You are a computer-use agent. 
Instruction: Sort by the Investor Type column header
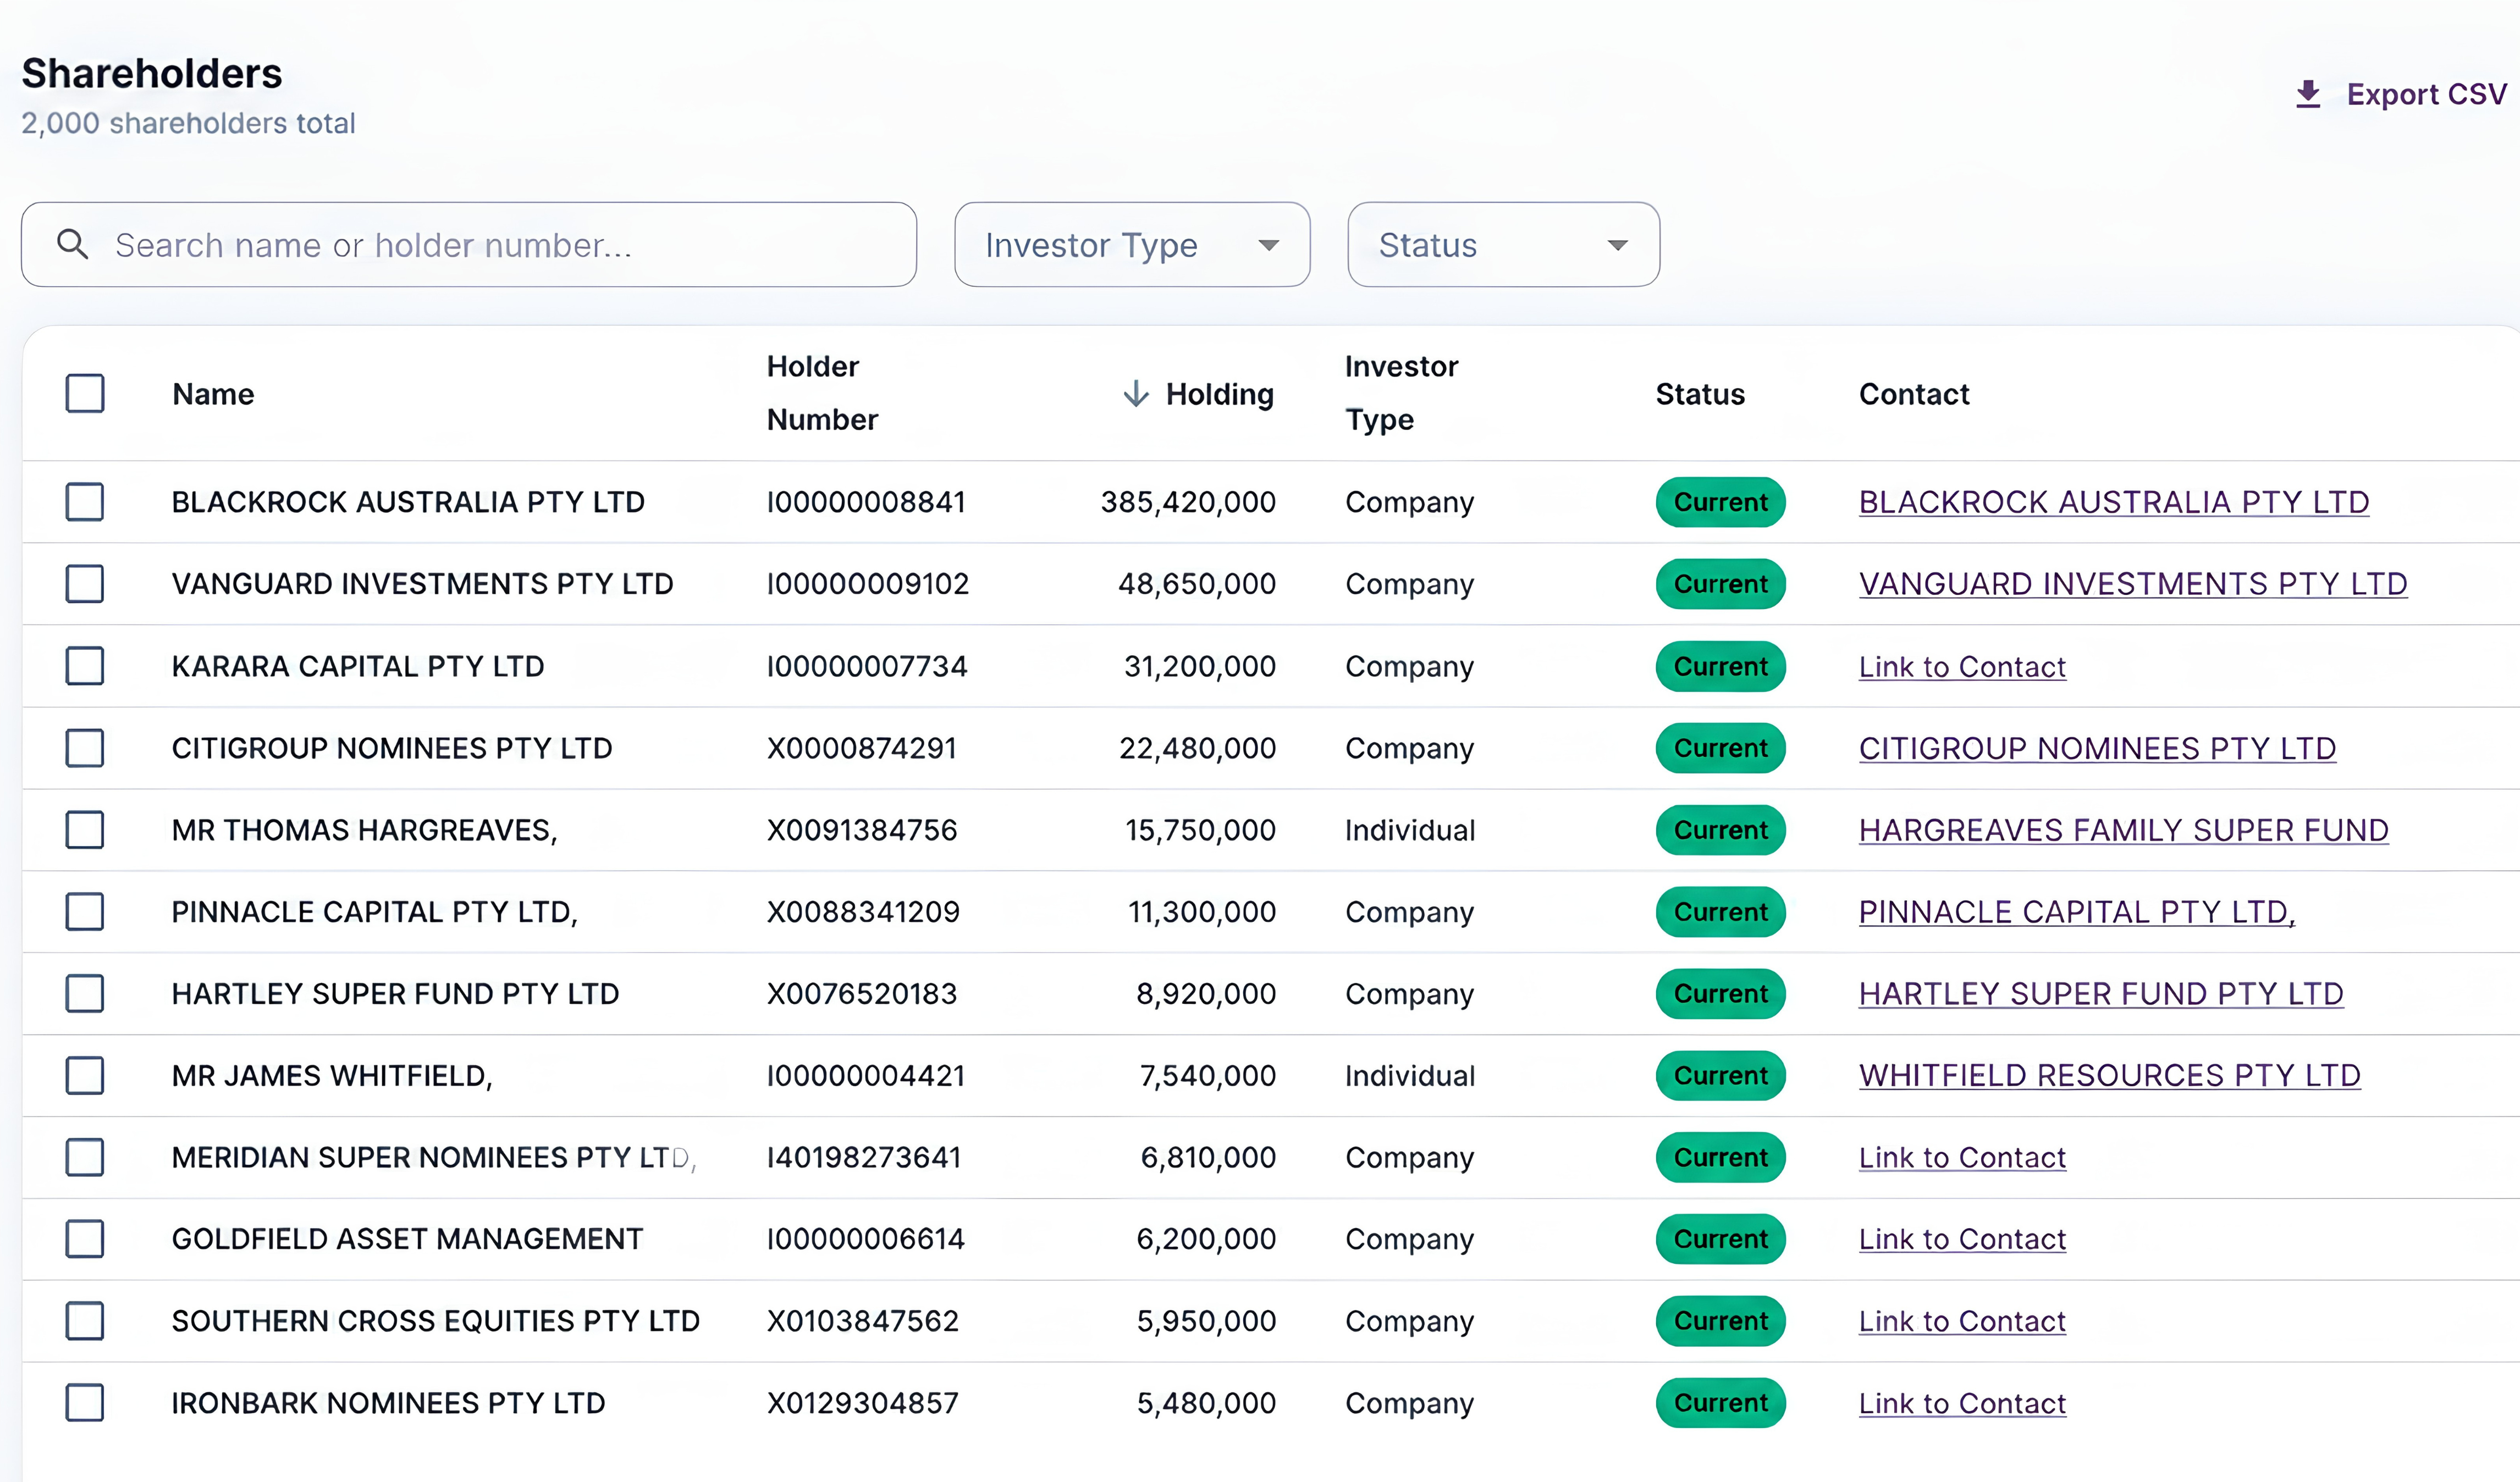(1401, 393)
